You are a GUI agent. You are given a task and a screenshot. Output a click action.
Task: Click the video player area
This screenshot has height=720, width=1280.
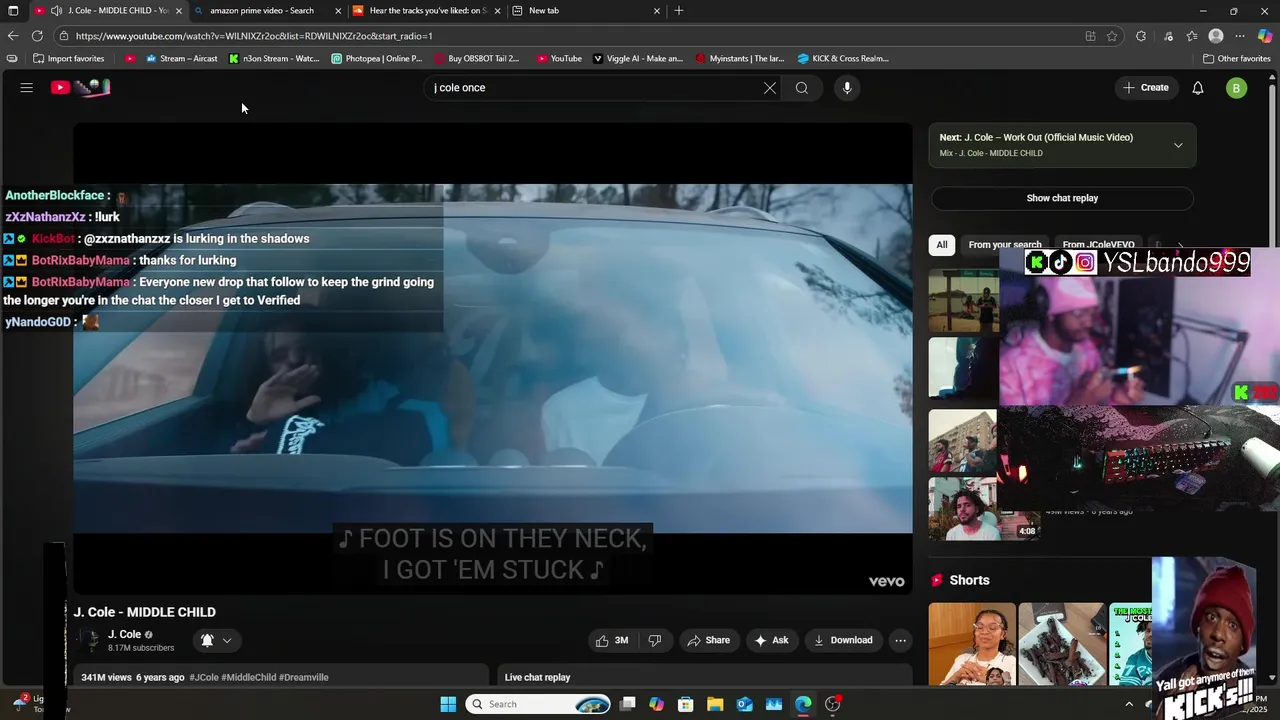[492, 358]
